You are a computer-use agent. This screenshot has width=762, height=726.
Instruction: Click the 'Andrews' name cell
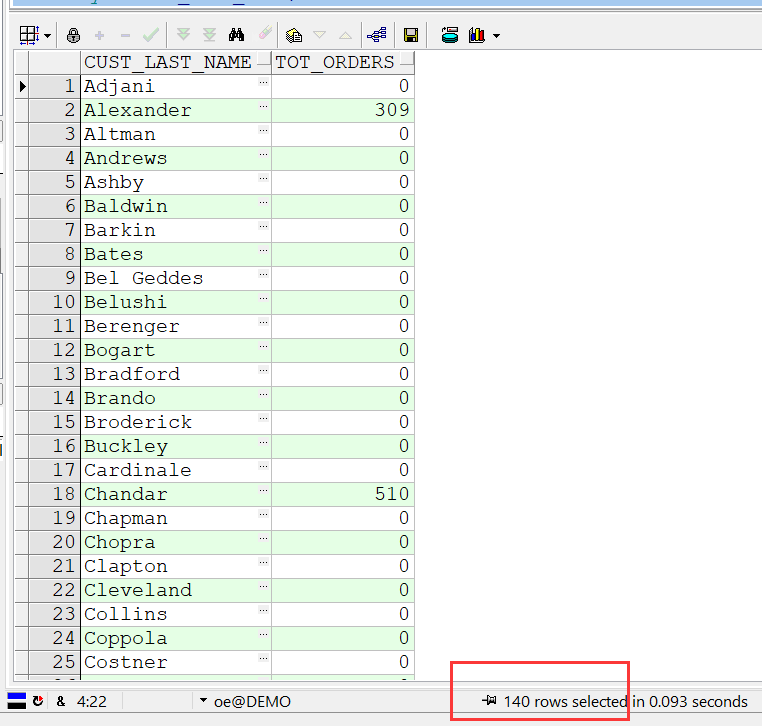(x=176, y=158)
